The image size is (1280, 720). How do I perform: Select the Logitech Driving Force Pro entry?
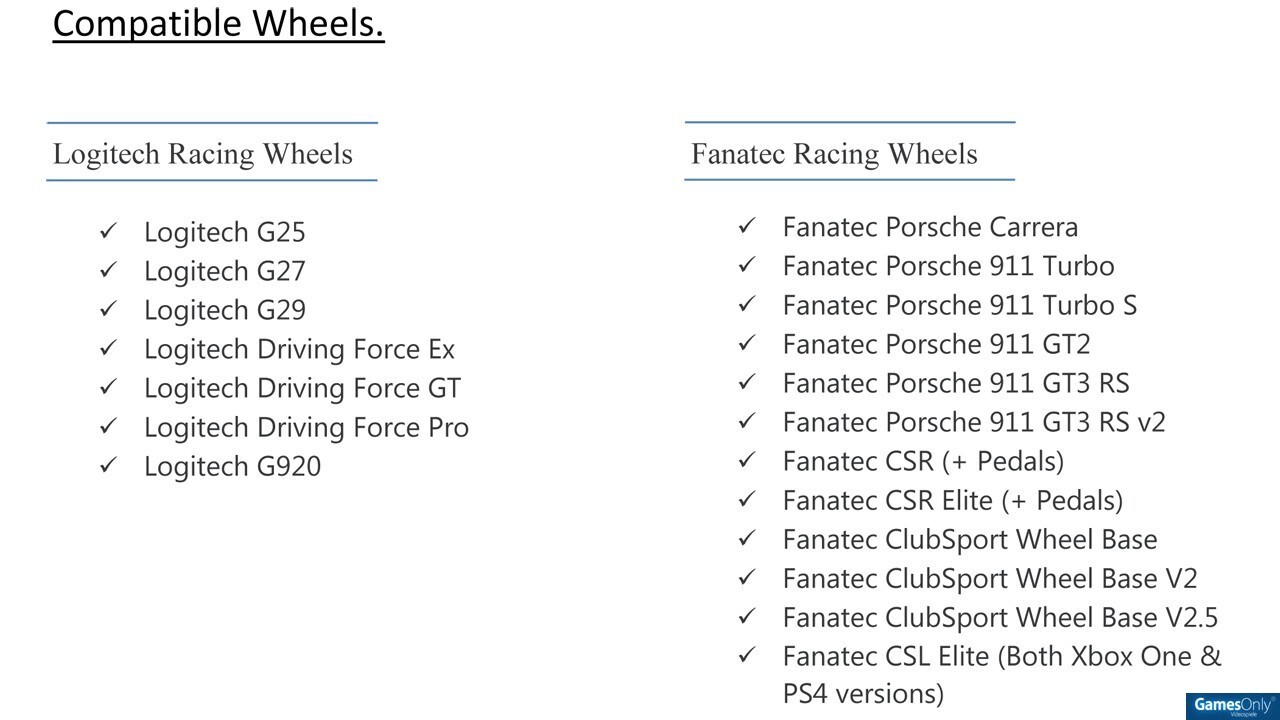coord(306,427)
